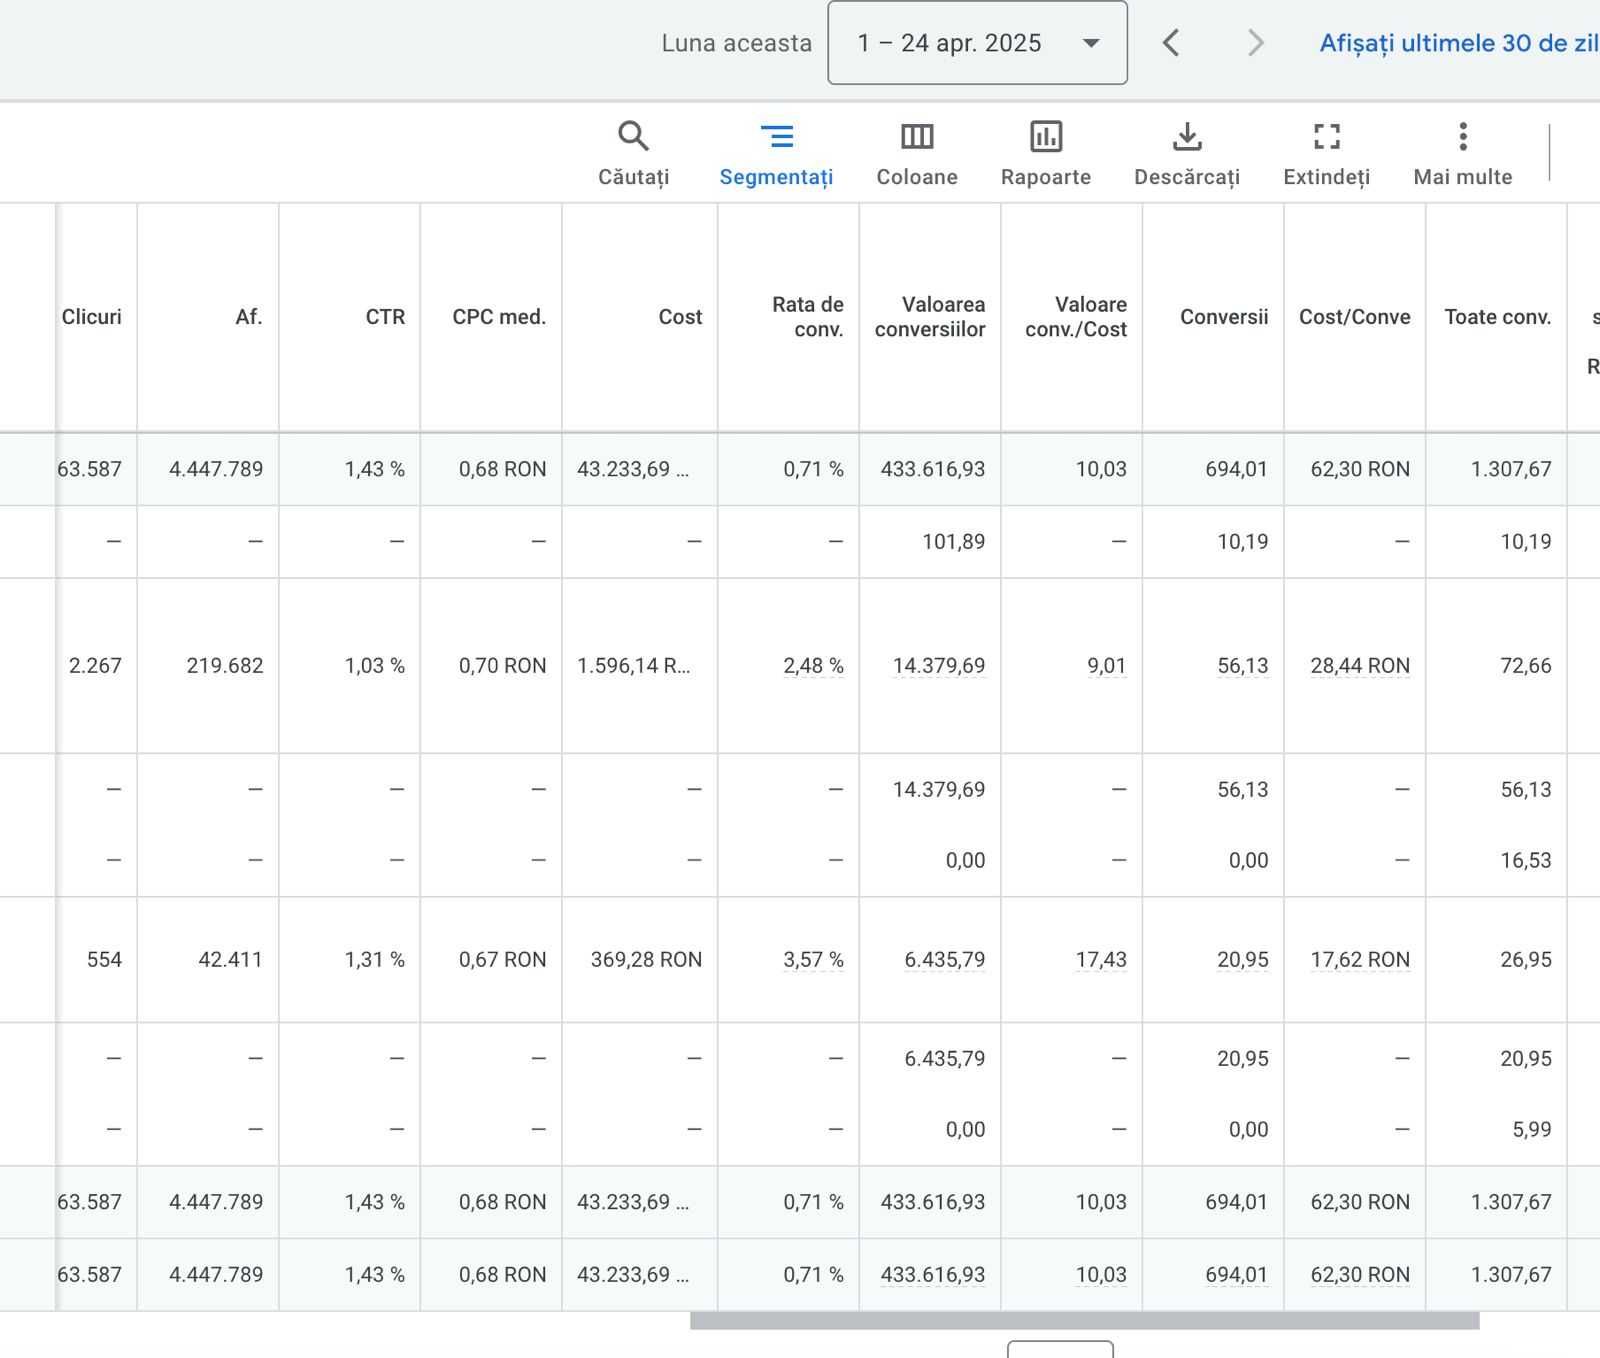The width and height of the screenshot is (1600, 1358).
Task: Open the Mai multe options menu
Action: click(x=1463, y=154)
